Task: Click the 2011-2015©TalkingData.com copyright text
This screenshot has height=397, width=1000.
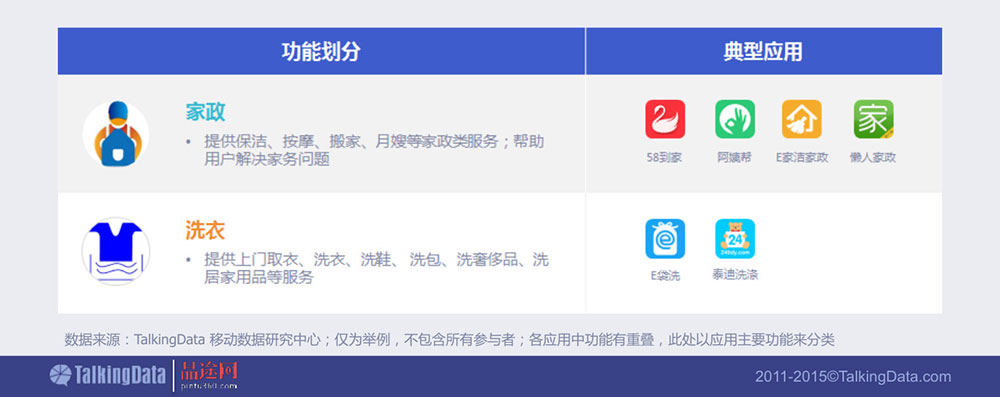Action: click(853, 377)
